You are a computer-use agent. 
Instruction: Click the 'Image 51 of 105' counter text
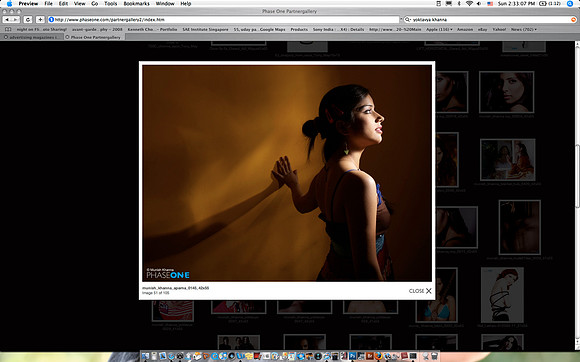click(x=156, y=293)
